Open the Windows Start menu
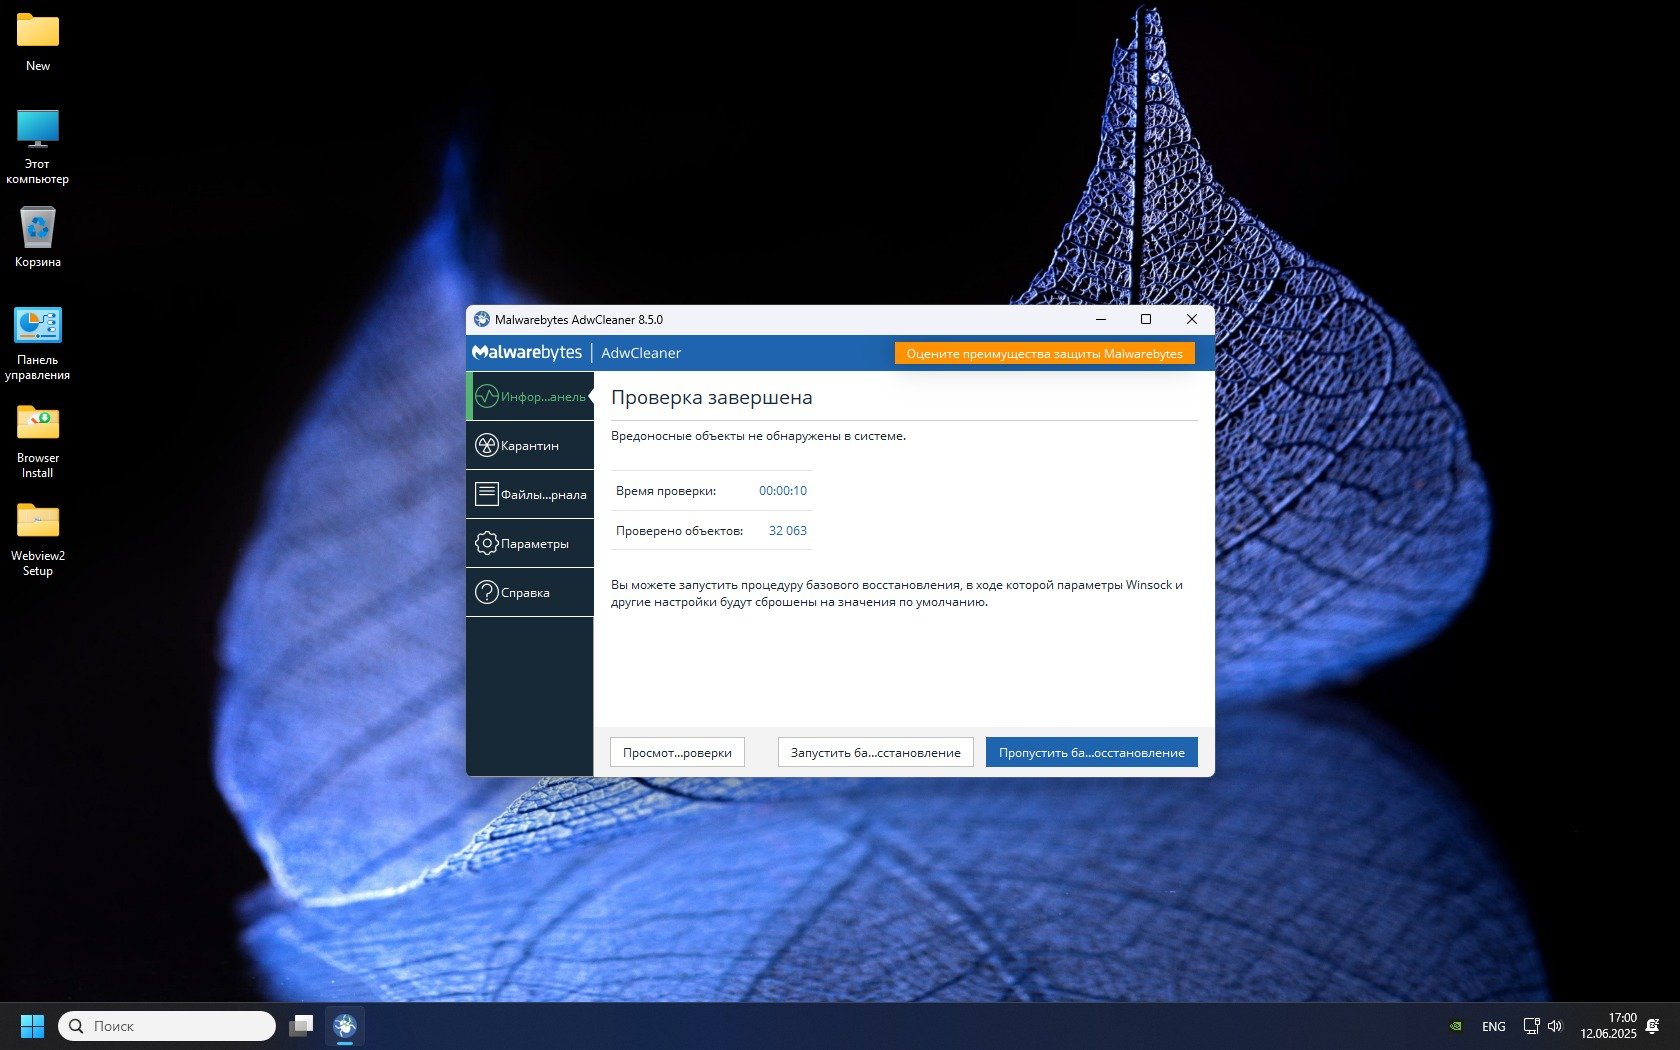The image size is (1680, 1050). [x=32, y=1026]
